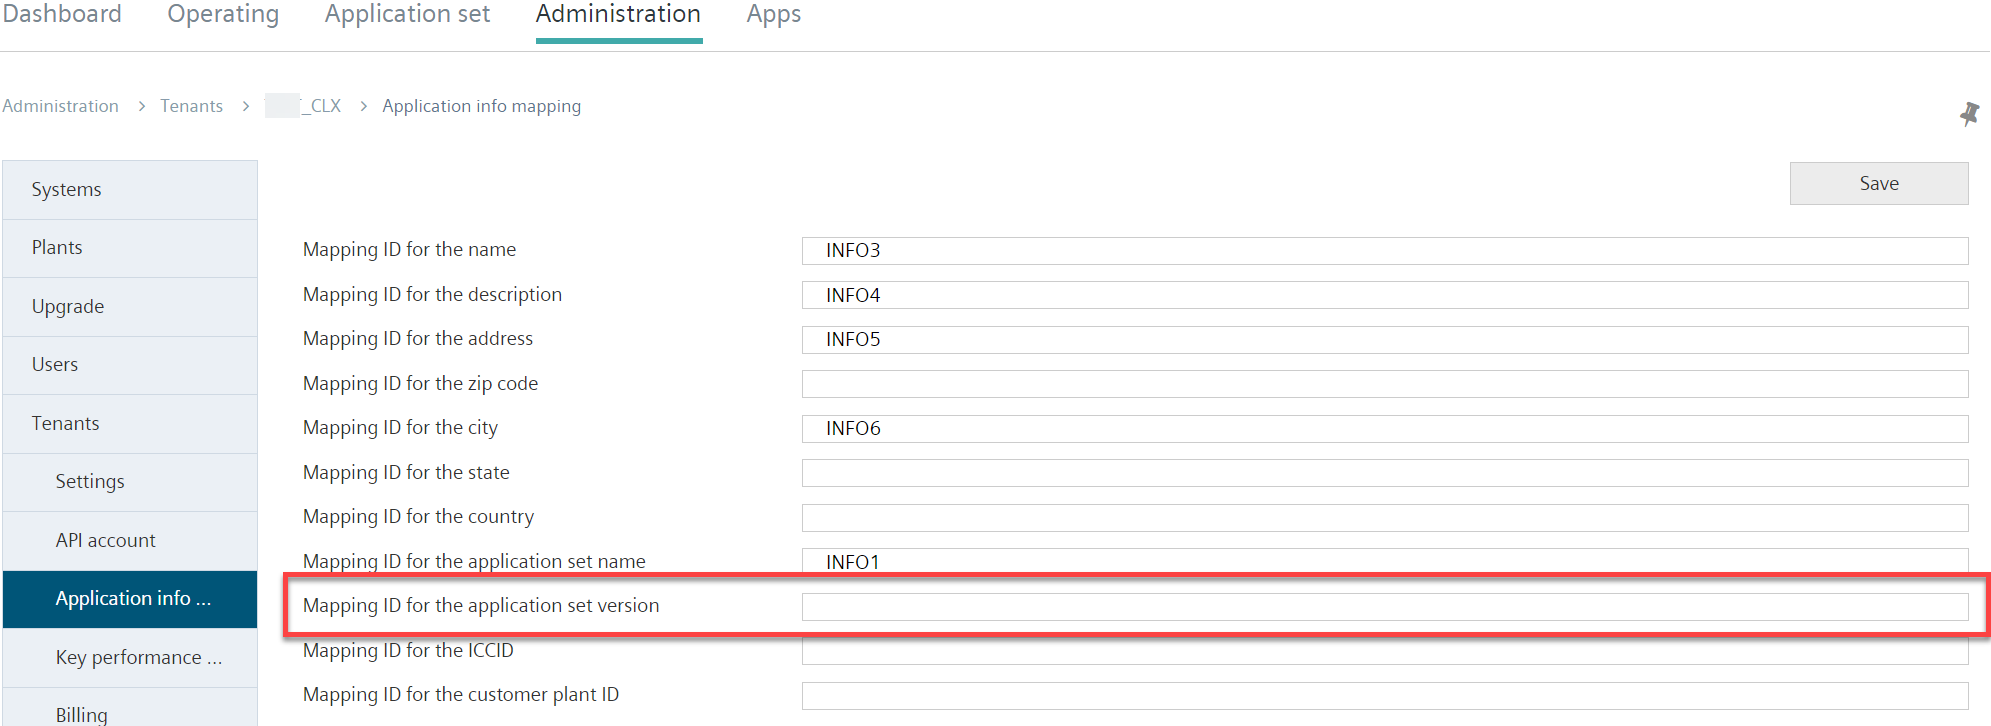Click 'Mapping ID for the application set name' label
The width and height of the screenshot is (1991, 726).
pyautogui.click(x=474, y=561)
